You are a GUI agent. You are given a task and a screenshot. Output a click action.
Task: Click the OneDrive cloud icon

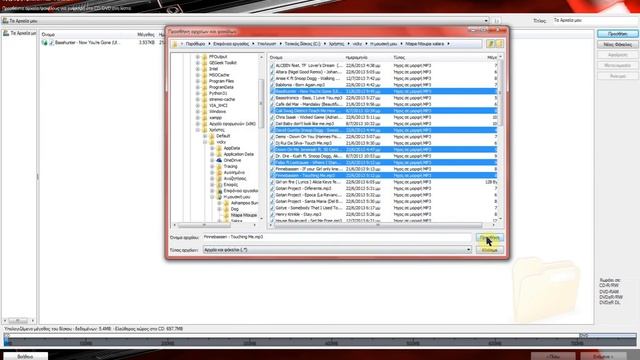pos(219,160)
